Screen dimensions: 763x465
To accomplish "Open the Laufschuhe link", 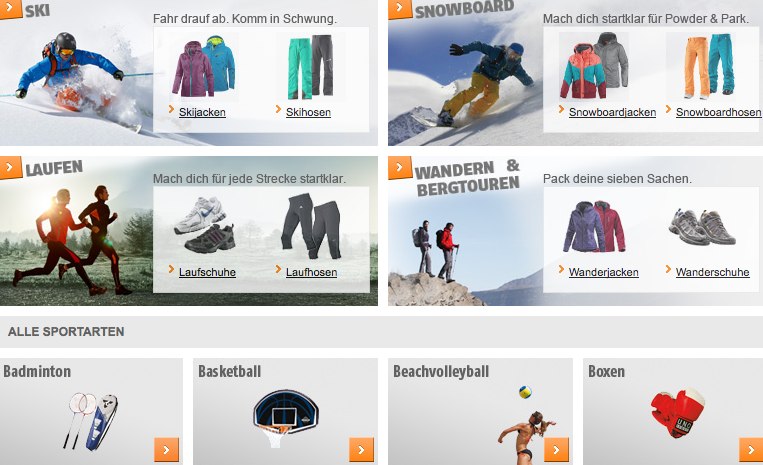I will click(x=207, y=272).
